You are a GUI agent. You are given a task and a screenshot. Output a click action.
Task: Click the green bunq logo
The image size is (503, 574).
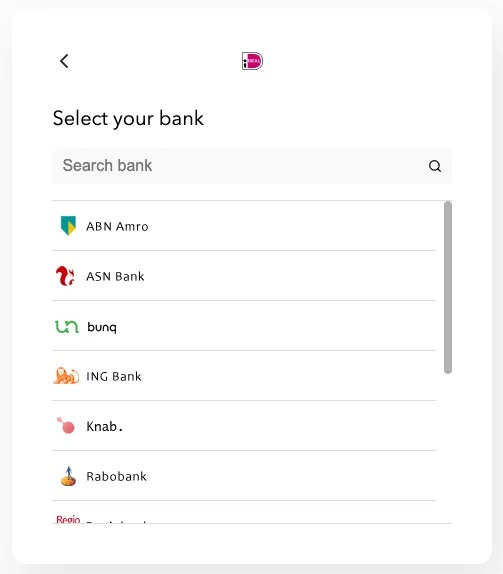(67, 327)
